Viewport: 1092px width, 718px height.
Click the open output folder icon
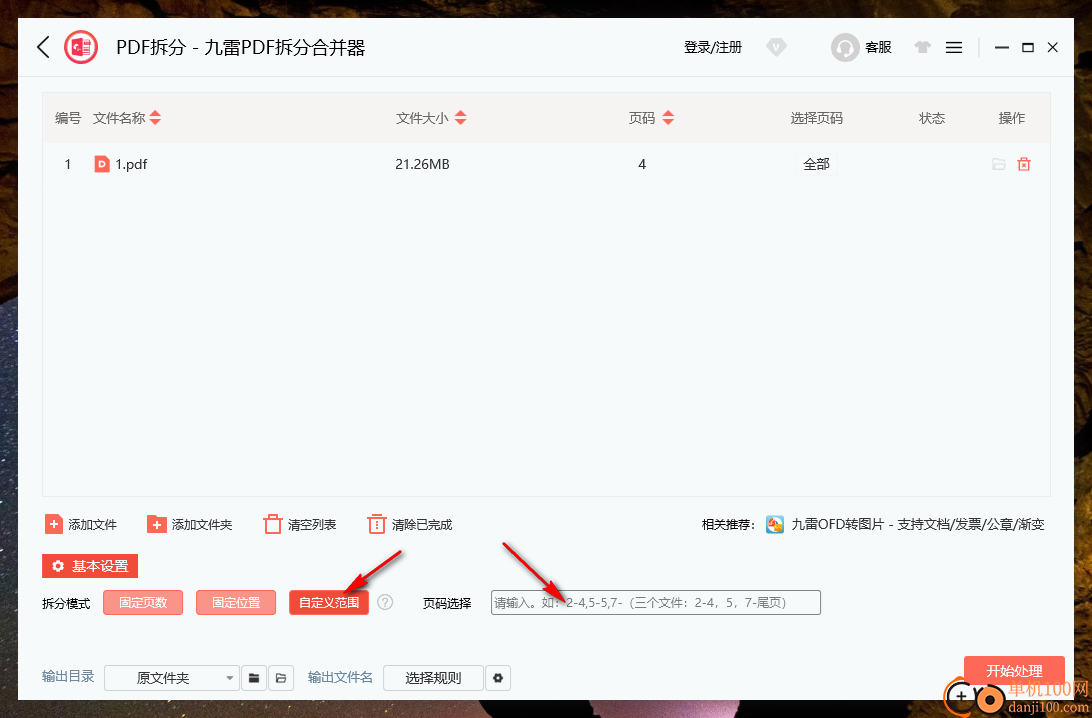pos(281,678)
